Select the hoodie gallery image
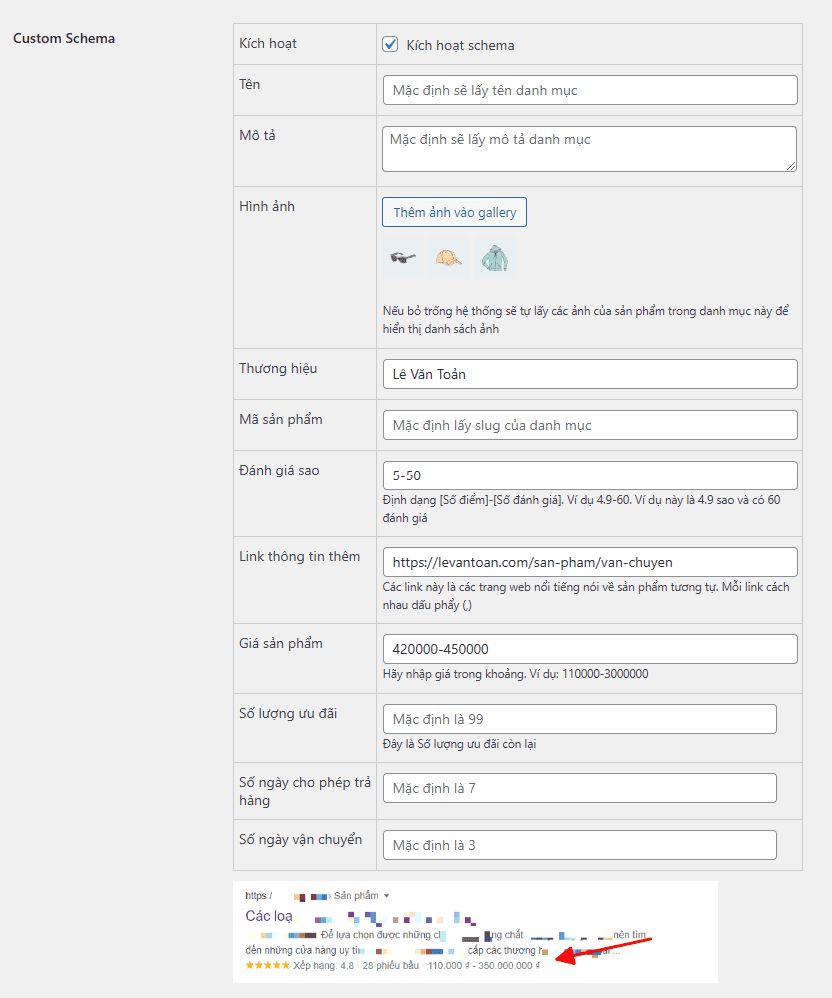 494,259
